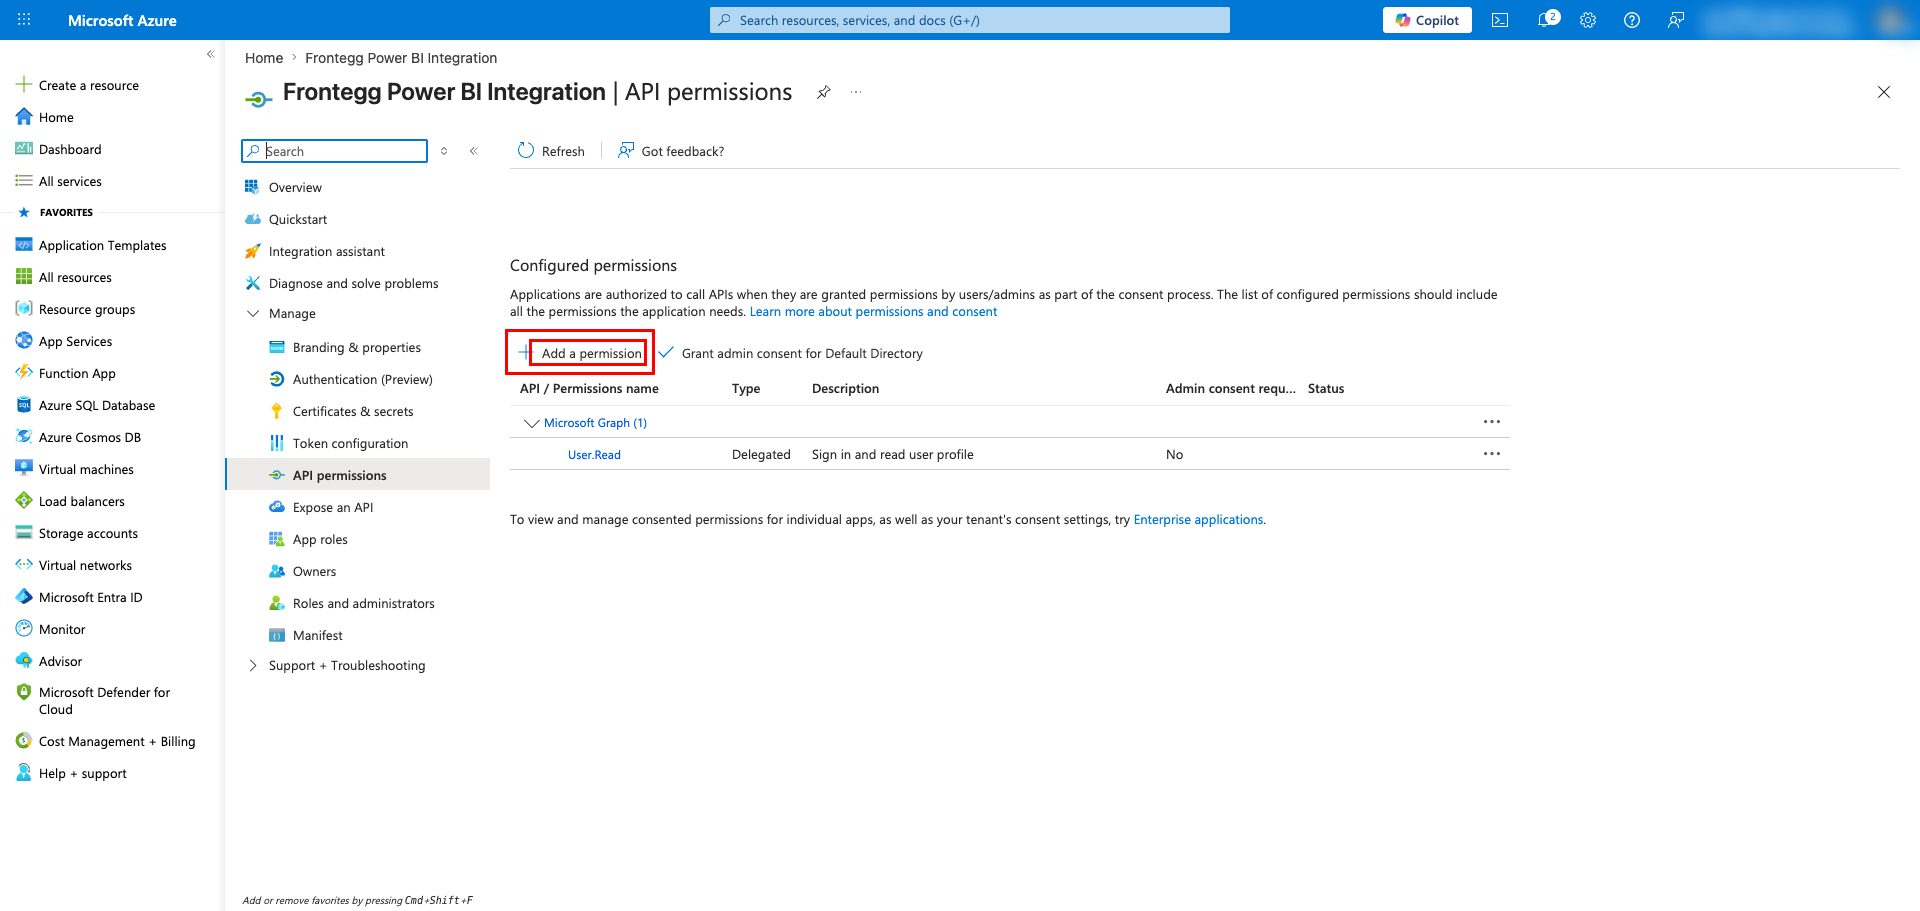Open Enterprise applications link

(1198, 520)
